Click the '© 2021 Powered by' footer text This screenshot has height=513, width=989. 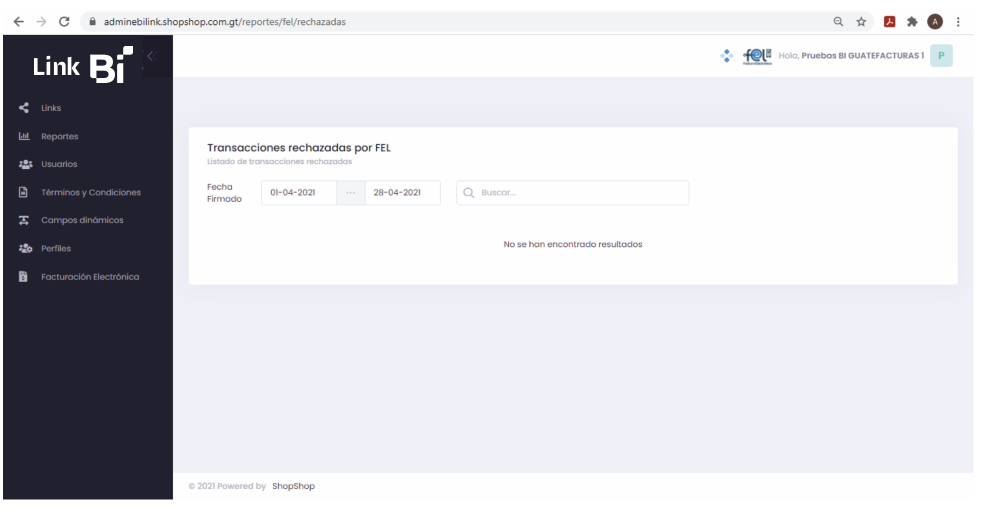click(227, 486)
